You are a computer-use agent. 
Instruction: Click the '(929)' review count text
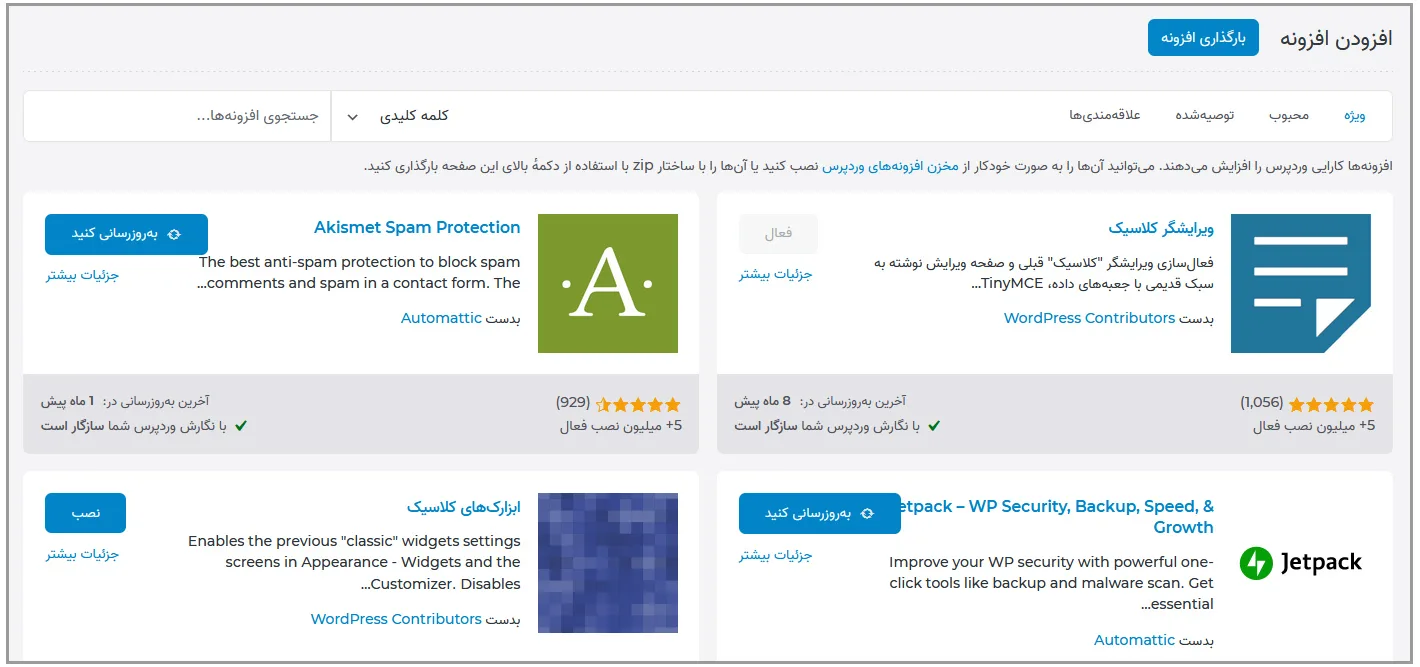(573, 402)
